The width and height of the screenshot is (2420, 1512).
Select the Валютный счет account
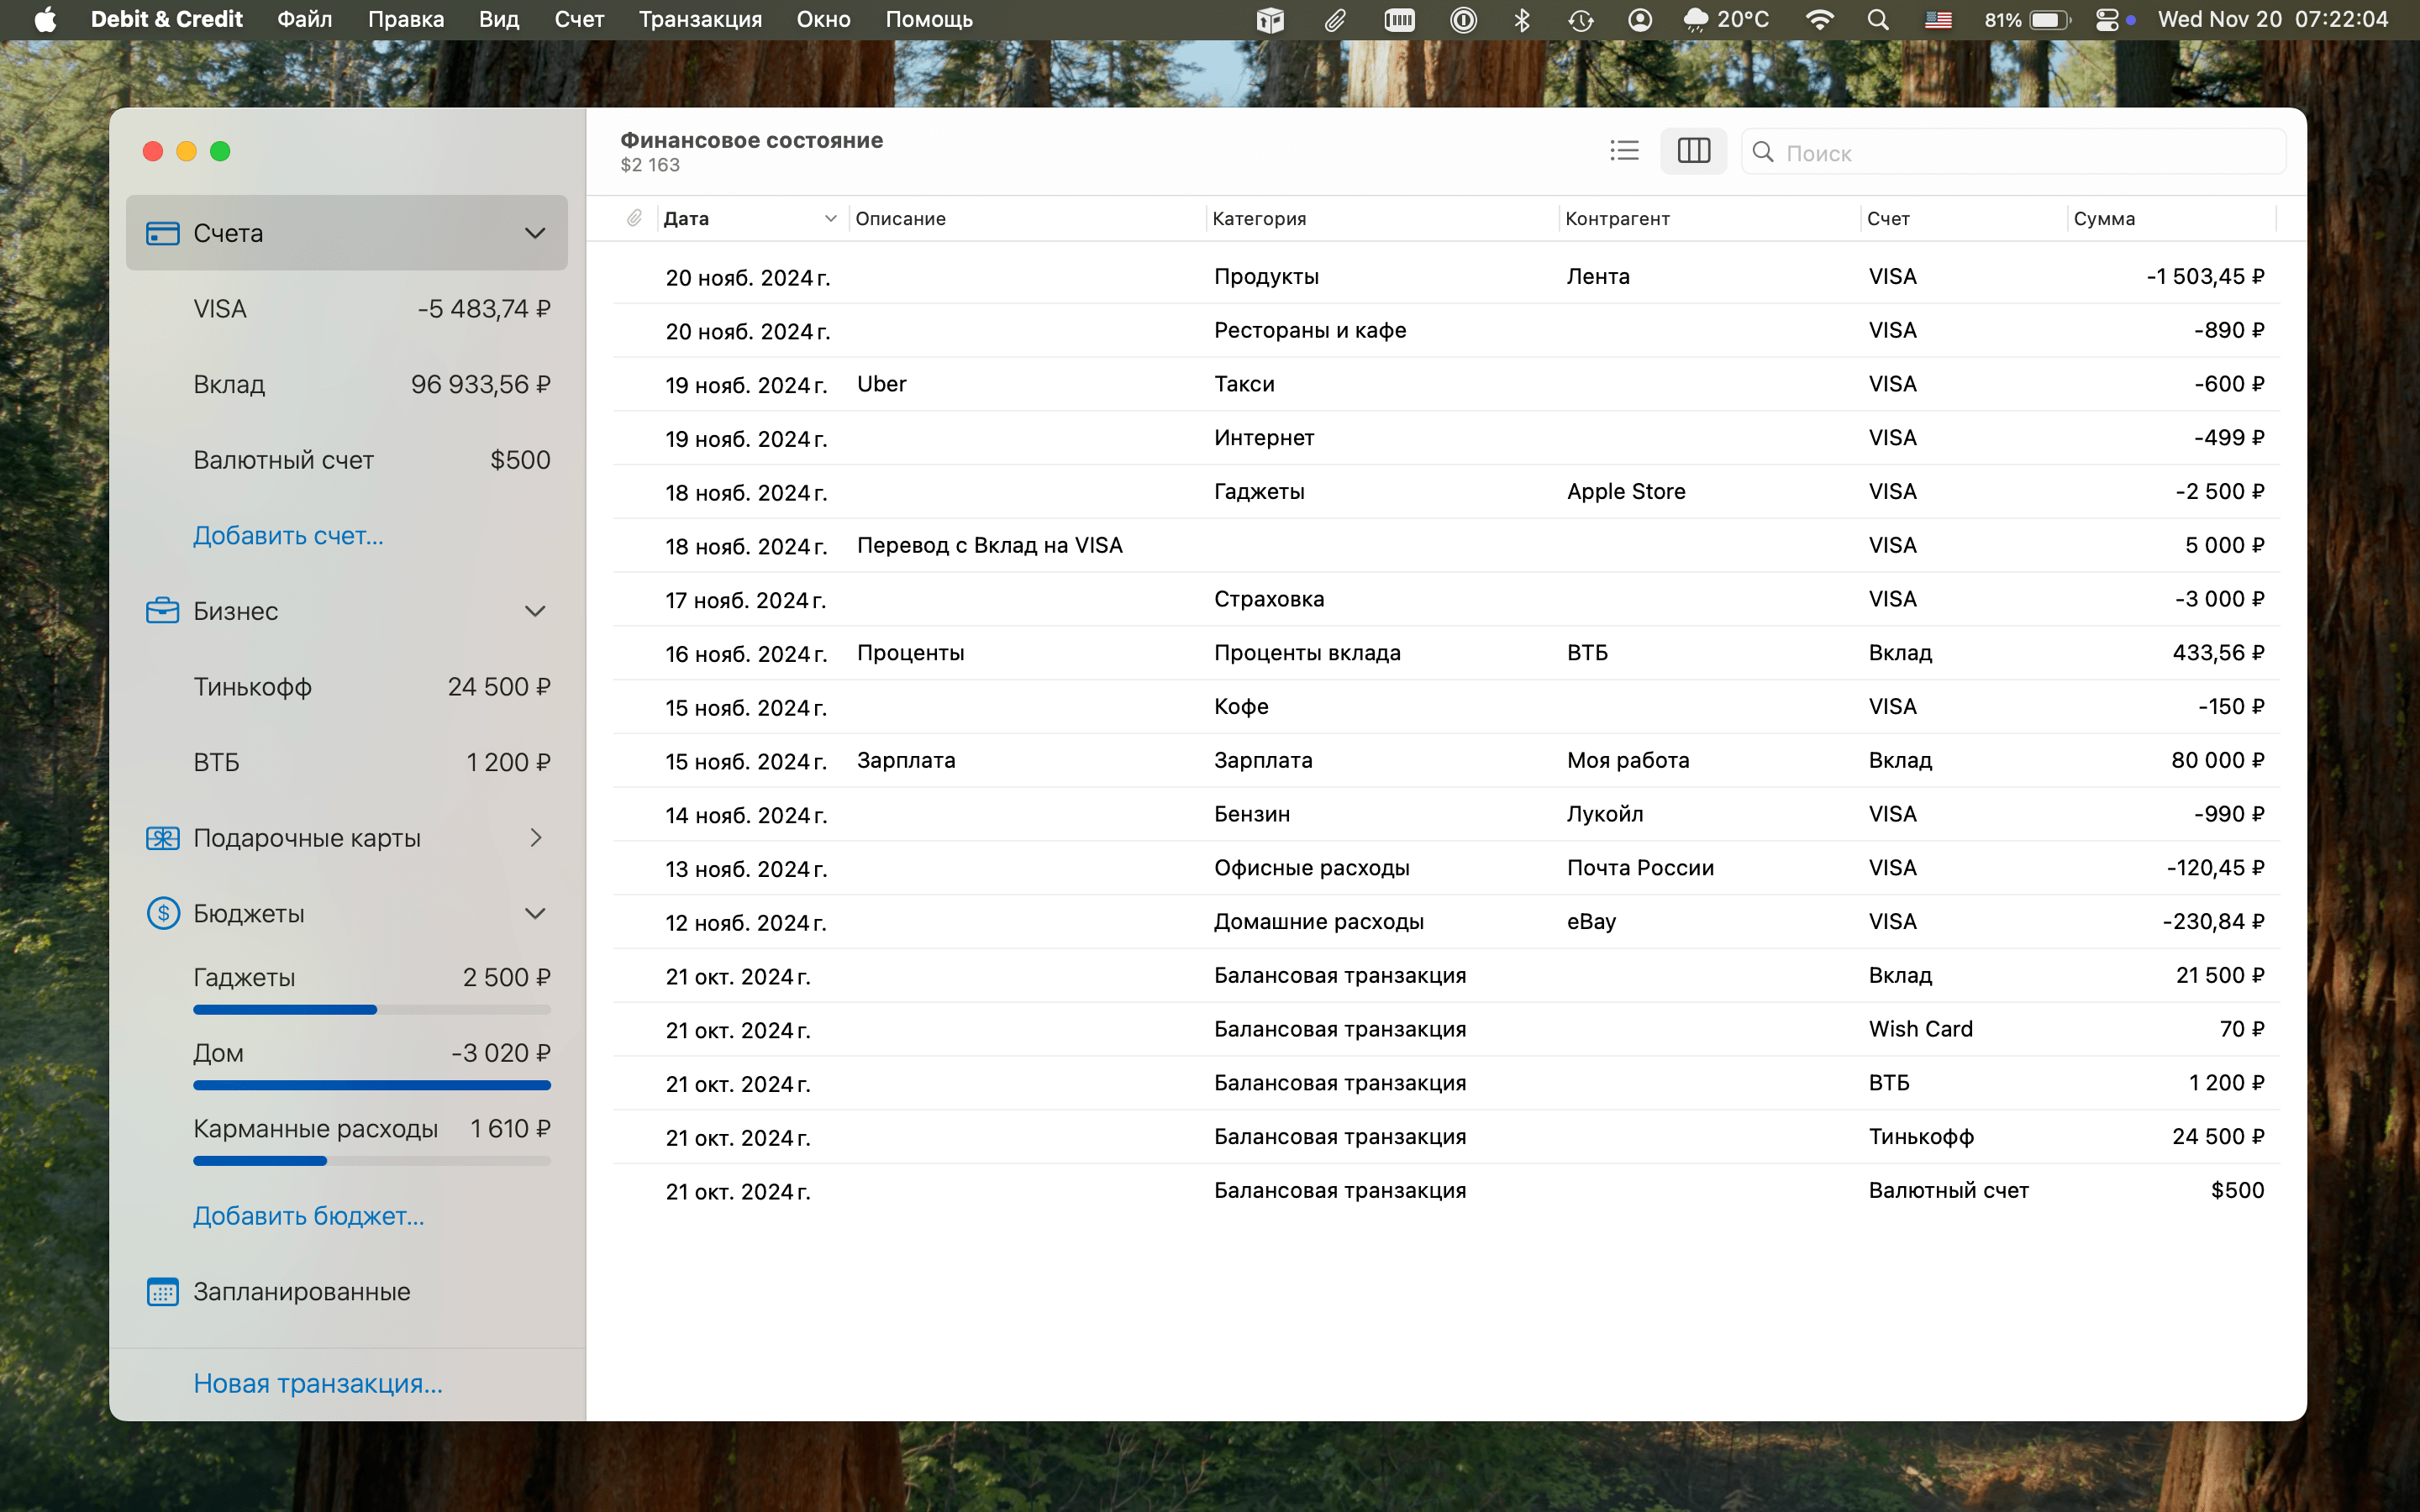[x=347, y=460]
